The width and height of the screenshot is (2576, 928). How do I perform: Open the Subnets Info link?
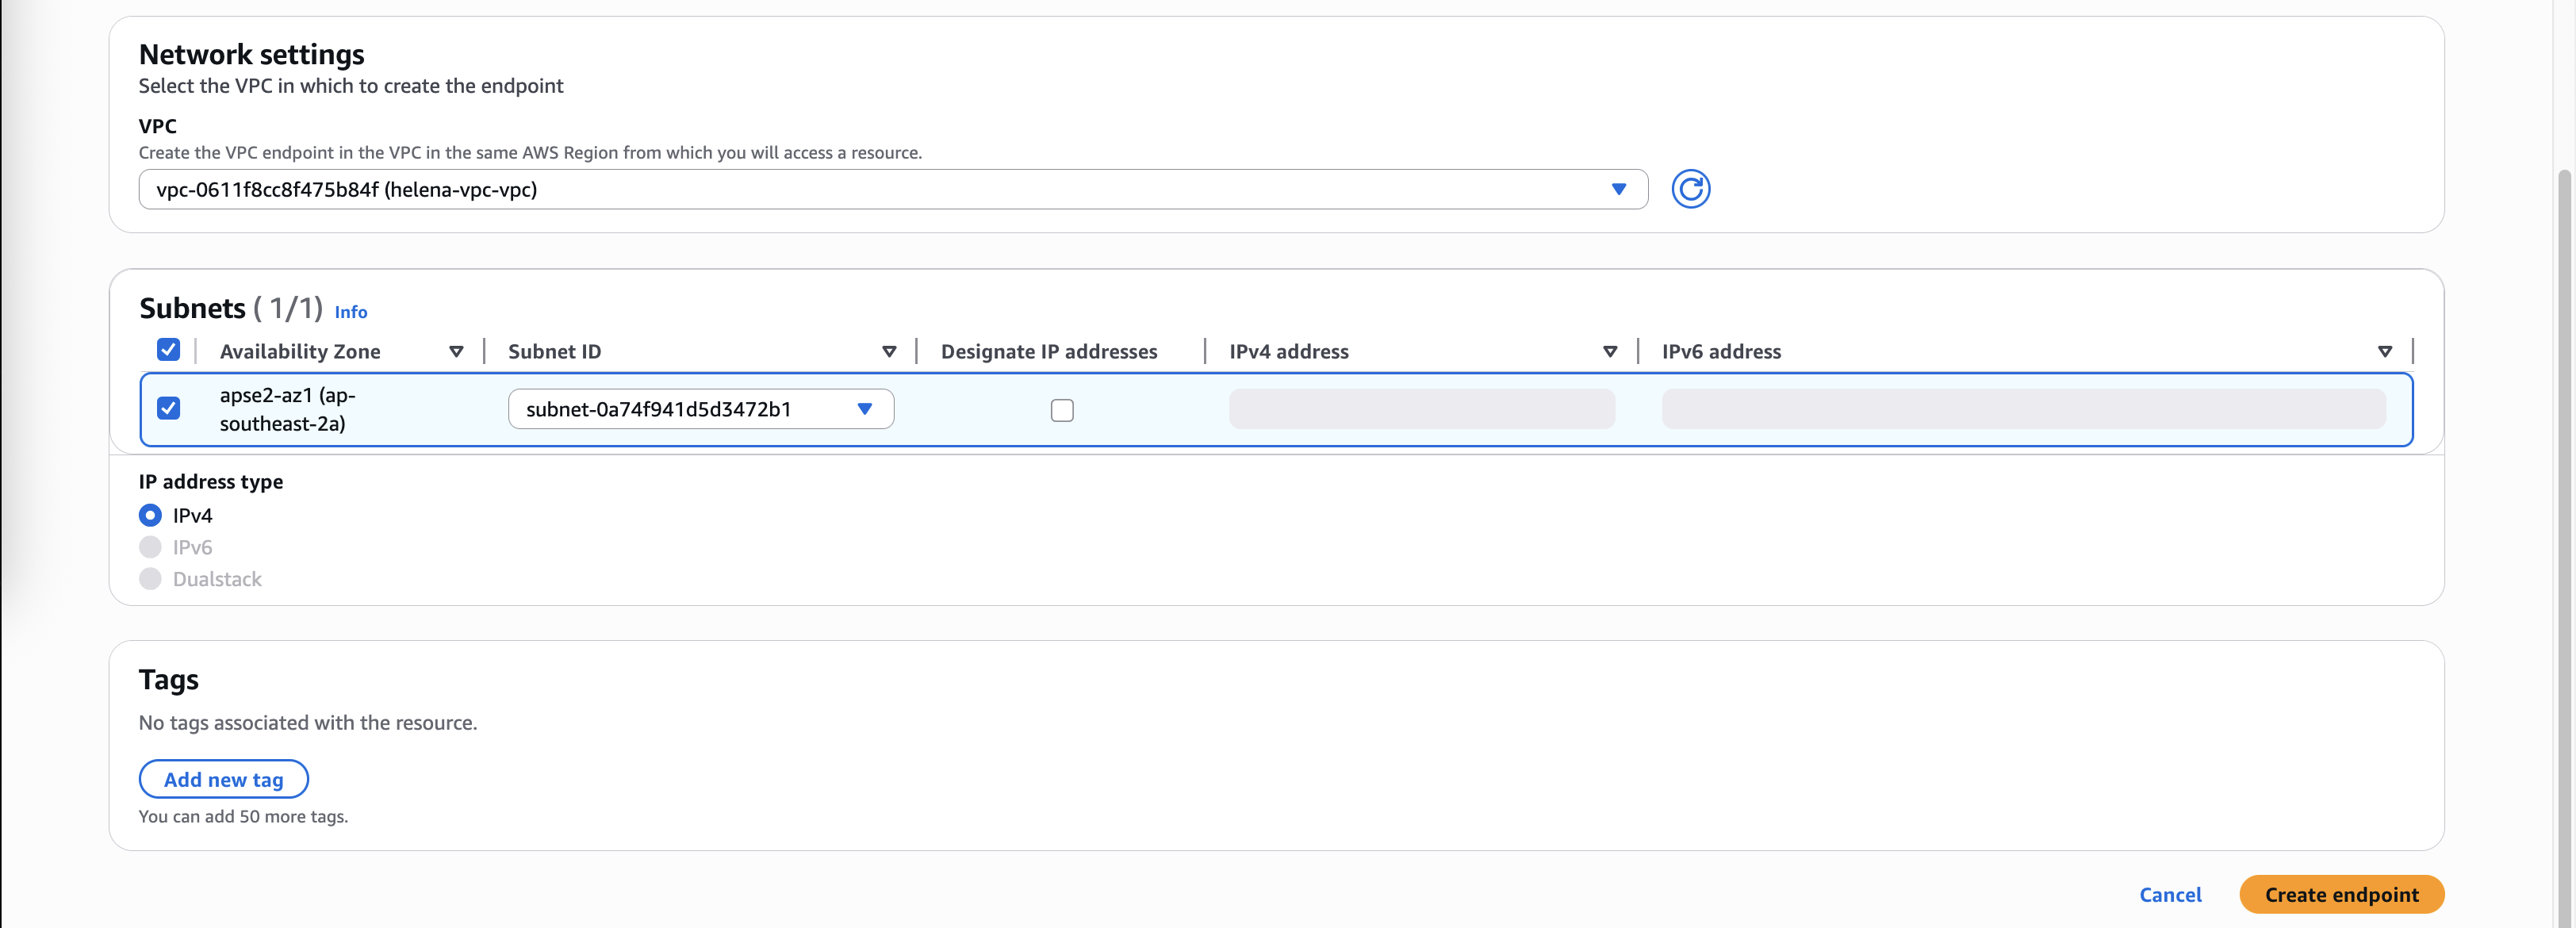click(x=350, y=312)
